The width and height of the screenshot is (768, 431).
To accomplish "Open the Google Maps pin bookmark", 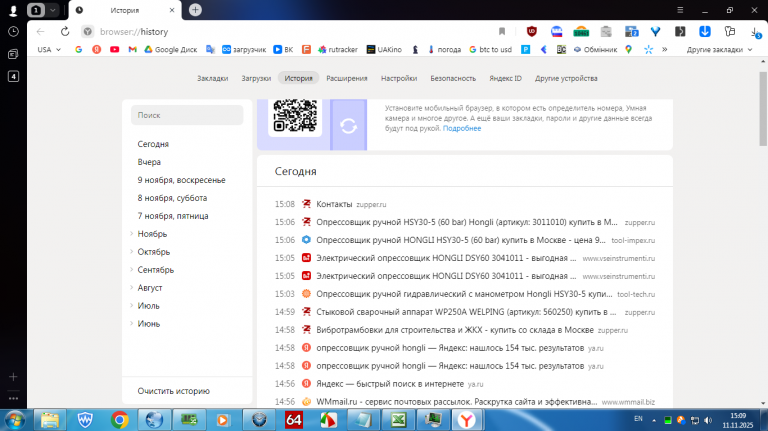I will 628,49.
